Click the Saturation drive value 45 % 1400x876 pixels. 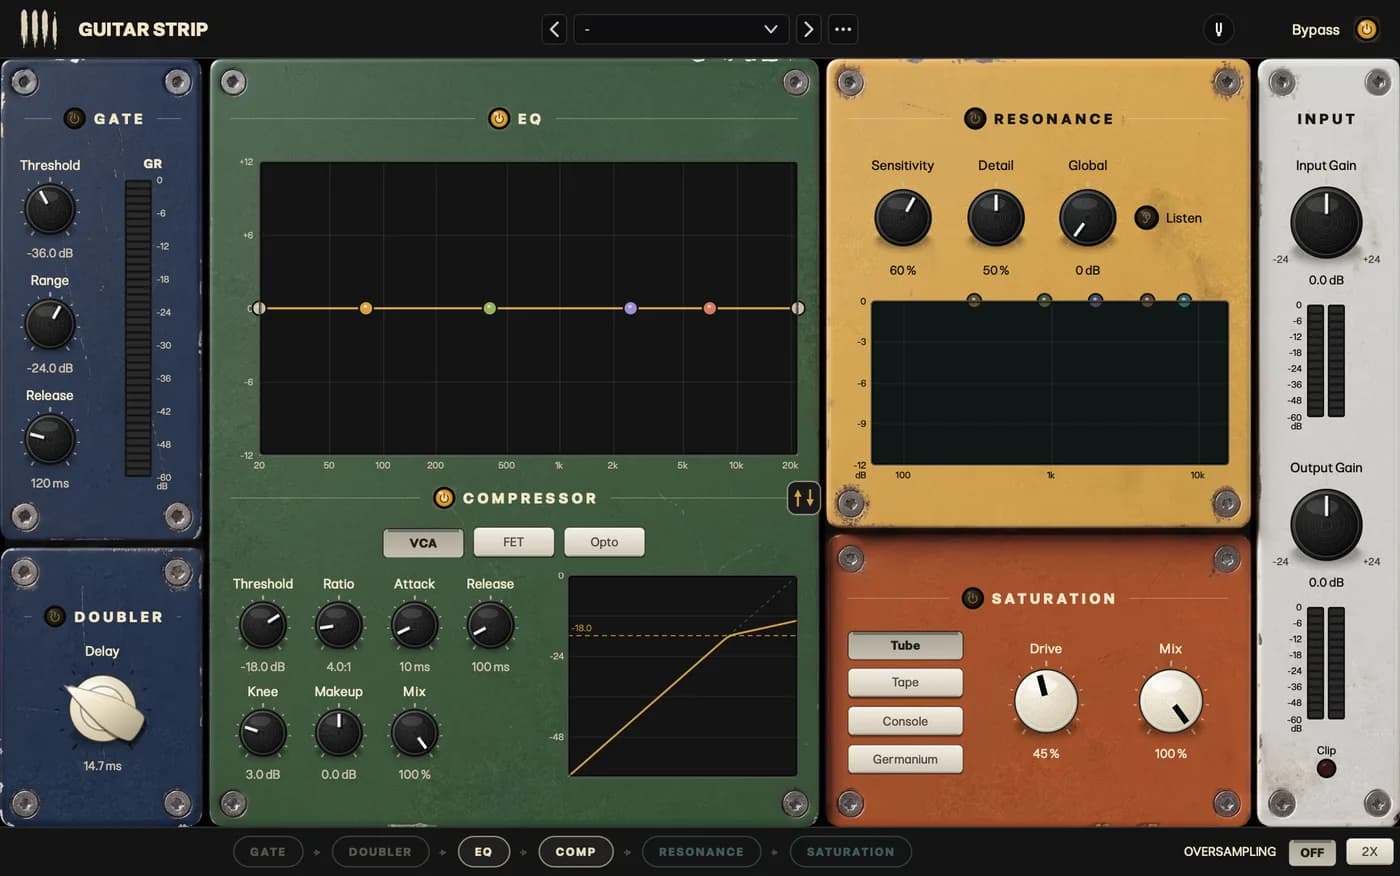point(1046,753)
